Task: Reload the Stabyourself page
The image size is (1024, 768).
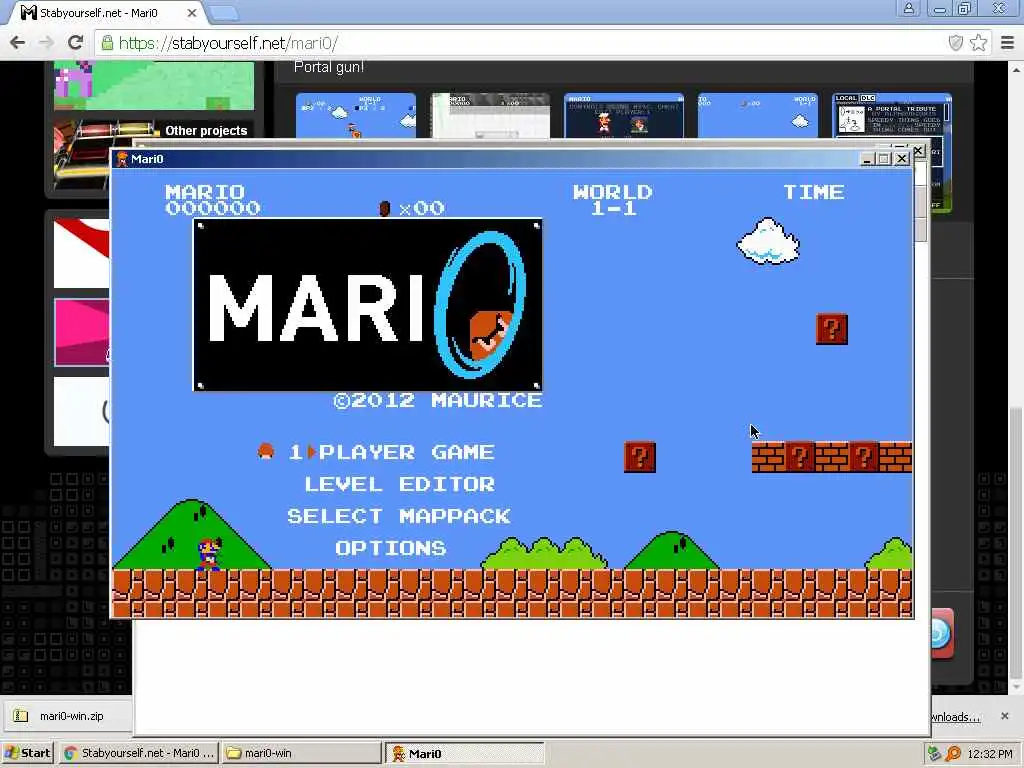Action: tap(75, 43)
